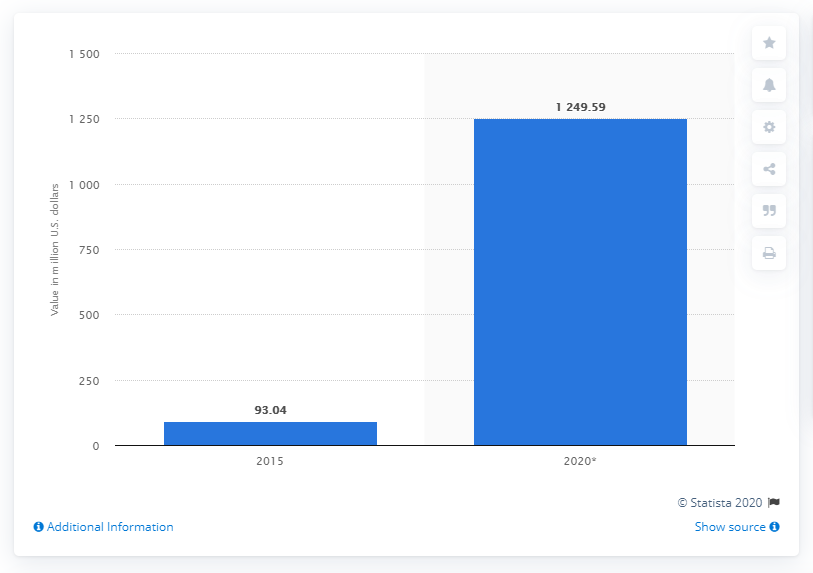Click the info icon beside Additional Information

[x=38, y=527]
